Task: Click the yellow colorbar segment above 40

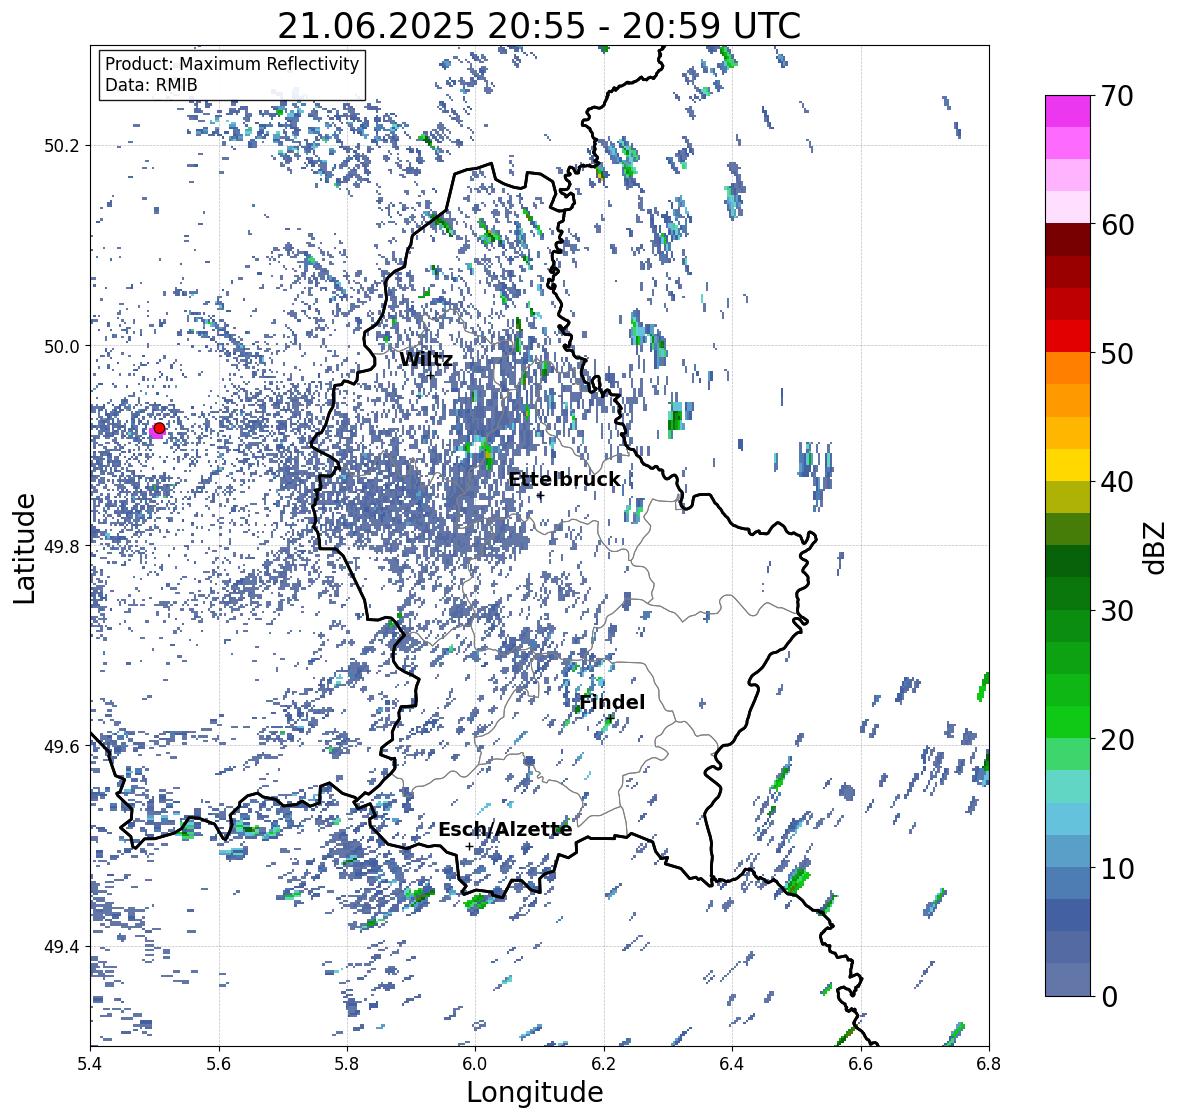Action: tap(1068, 465)
